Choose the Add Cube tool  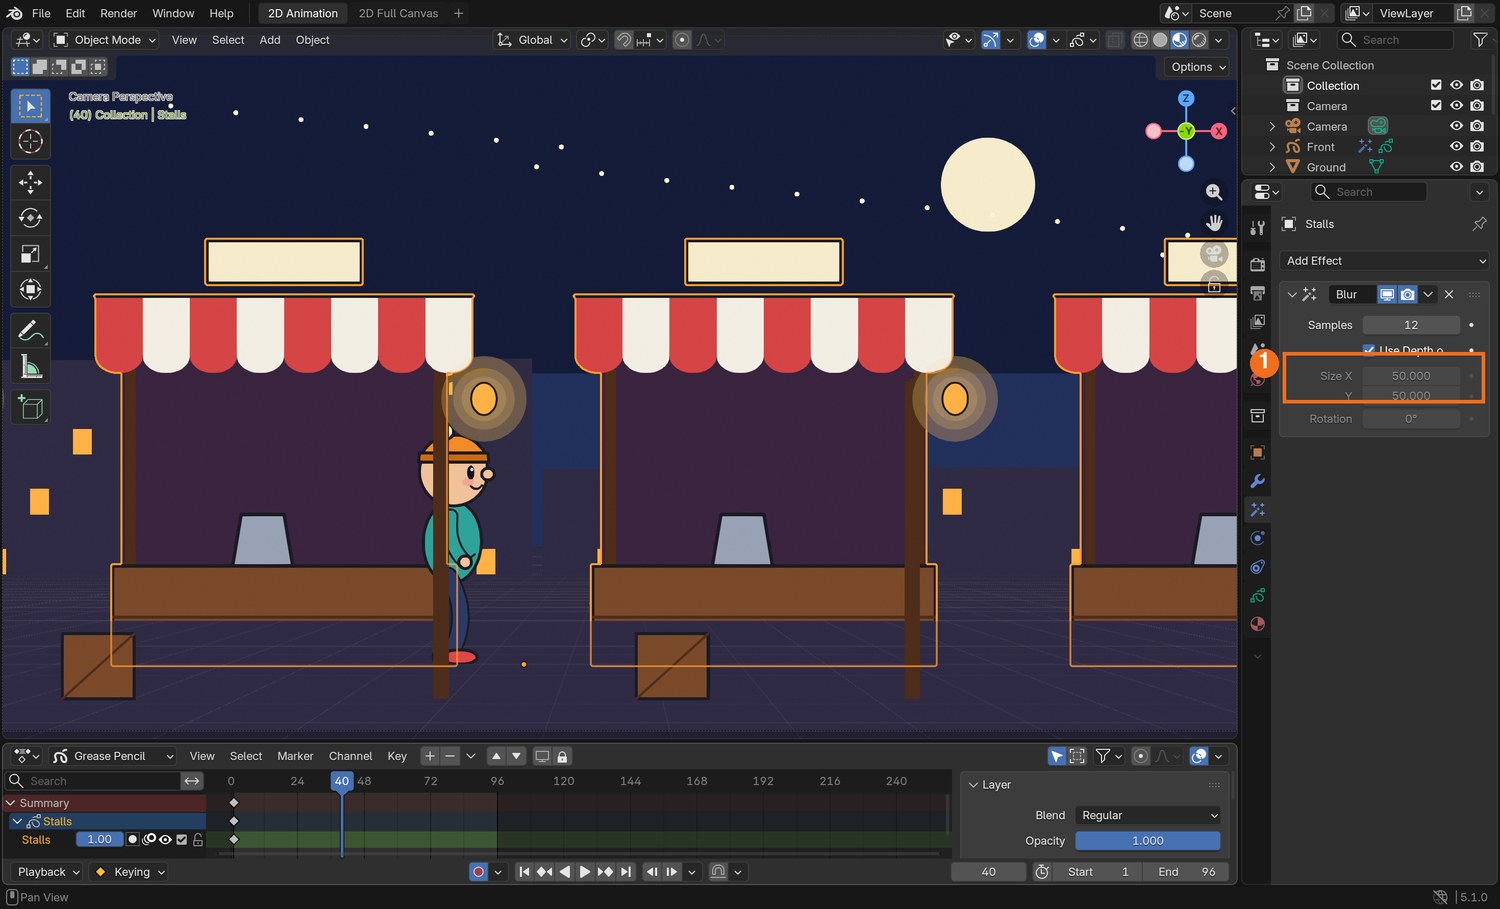click(x=30, y=407)
